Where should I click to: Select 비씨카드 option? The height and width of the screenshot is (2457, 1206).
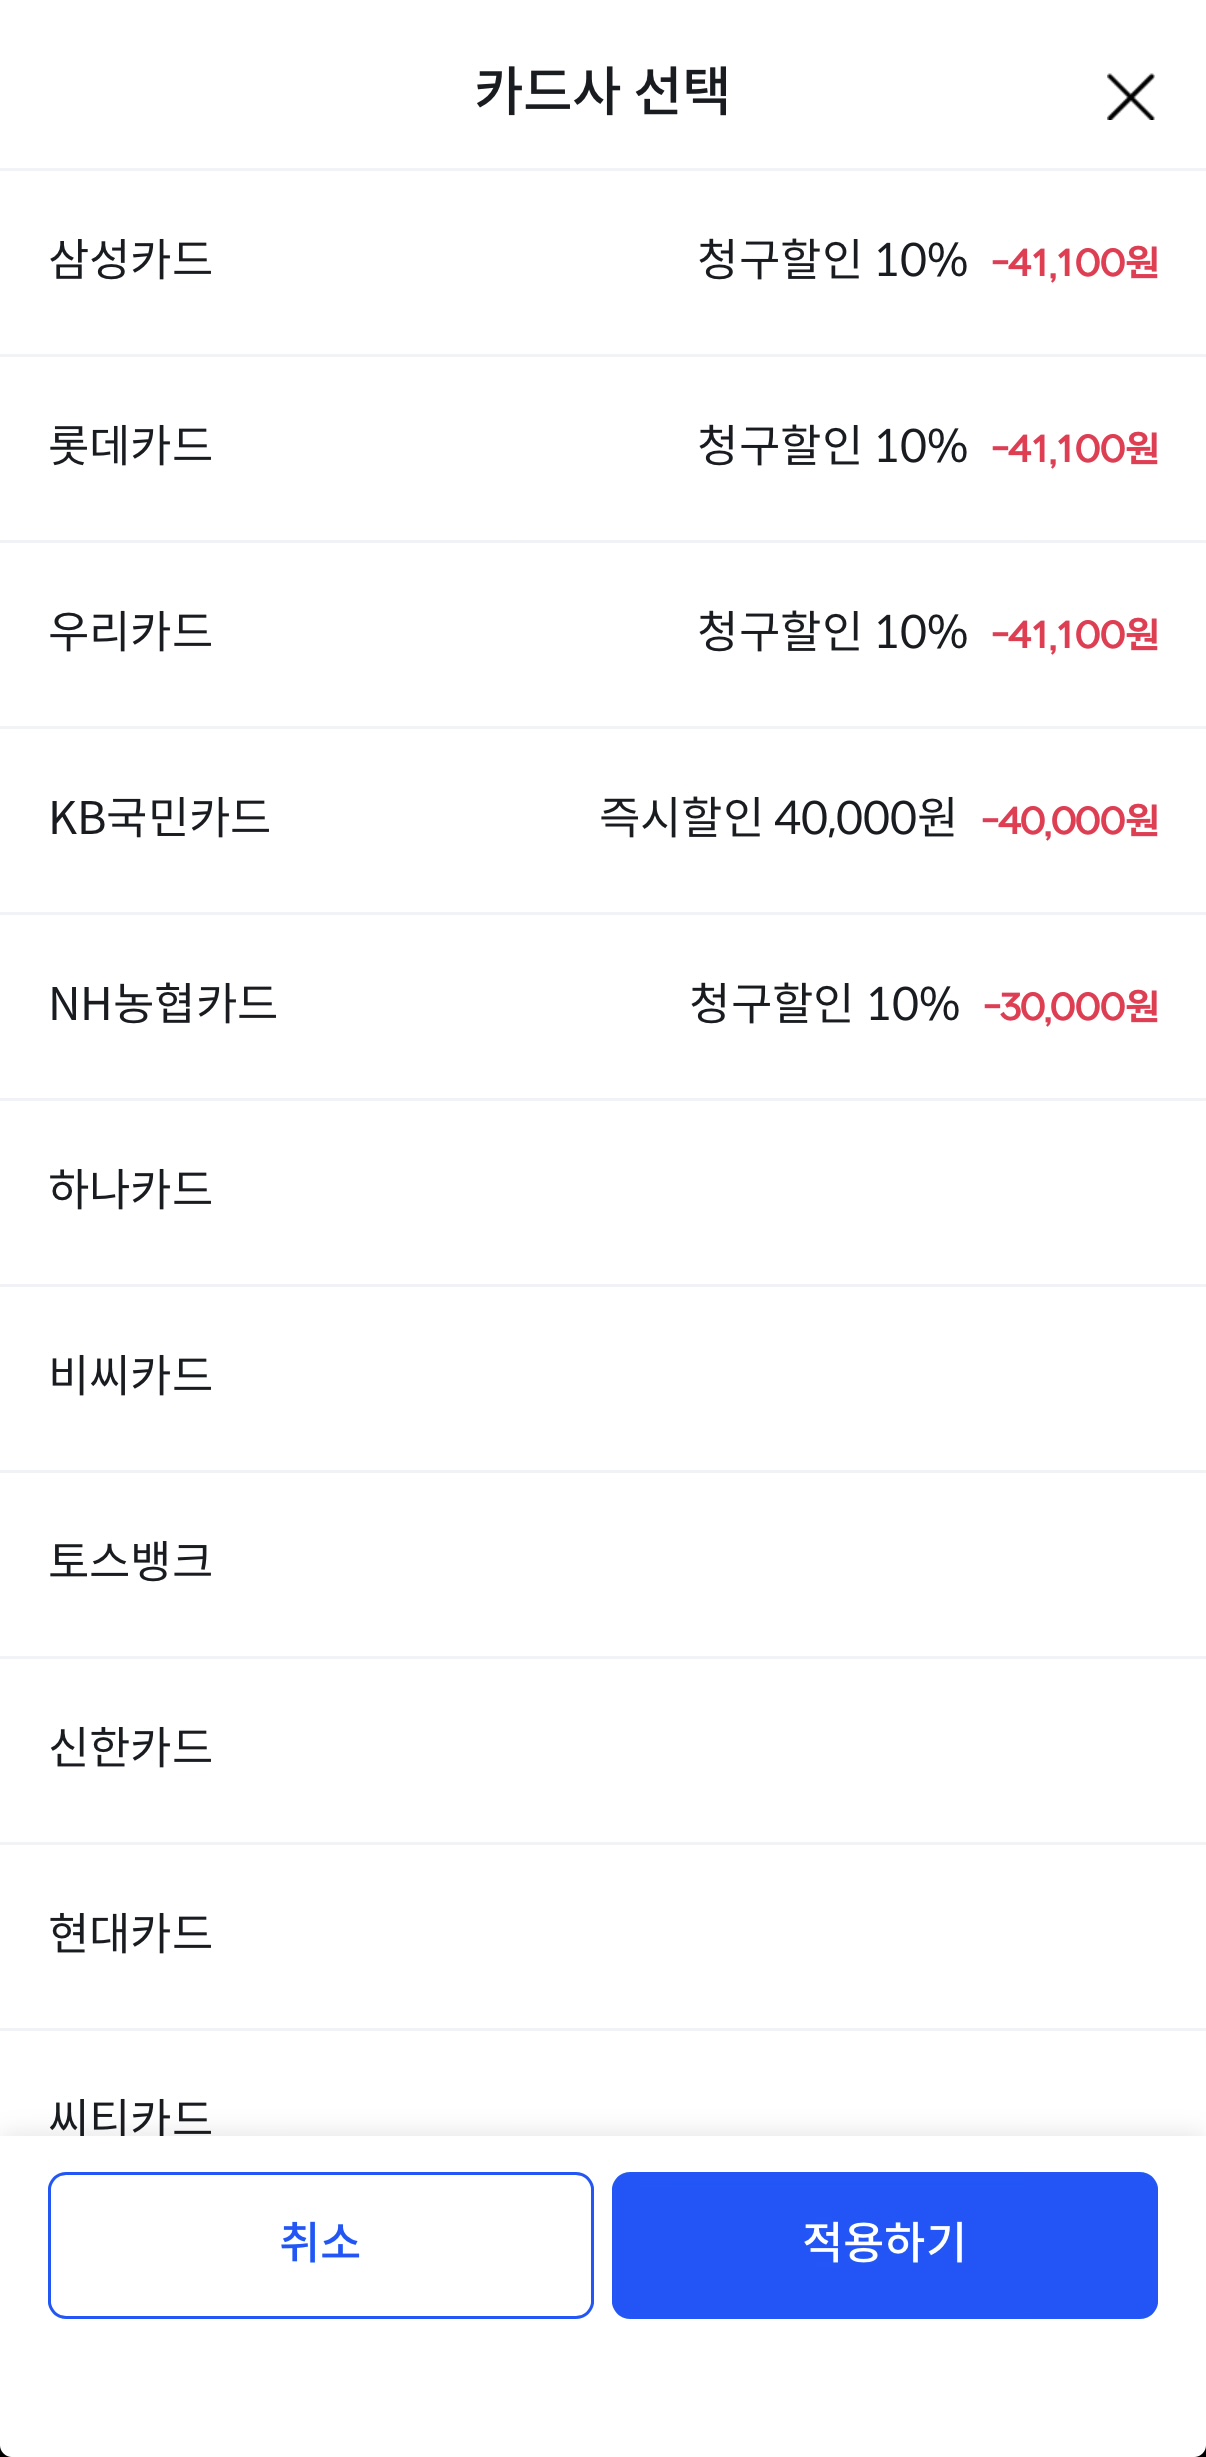131,1376
